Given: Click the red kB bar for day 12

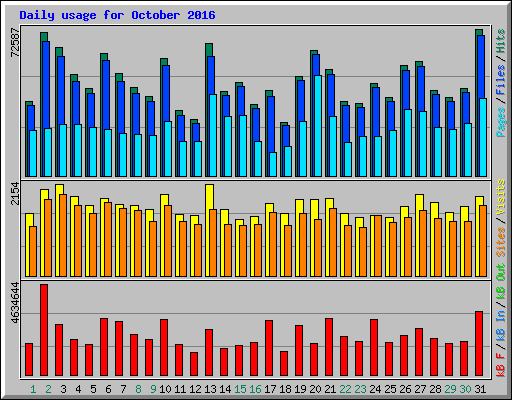Looking at the screenshot, I should (x=194, y=364).
